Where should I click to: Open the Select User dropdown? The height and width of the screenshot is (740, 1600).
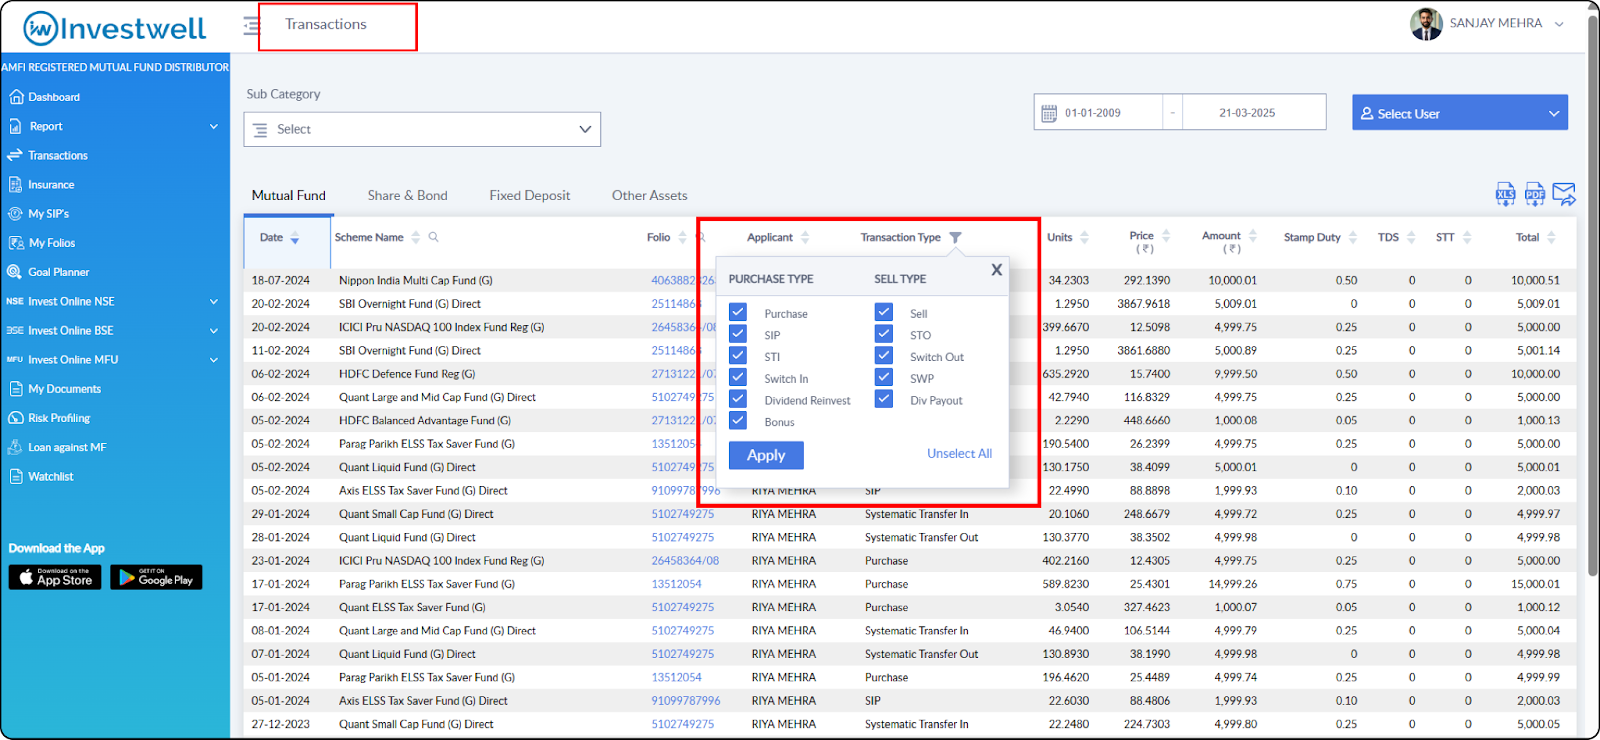pos(1460,113)
